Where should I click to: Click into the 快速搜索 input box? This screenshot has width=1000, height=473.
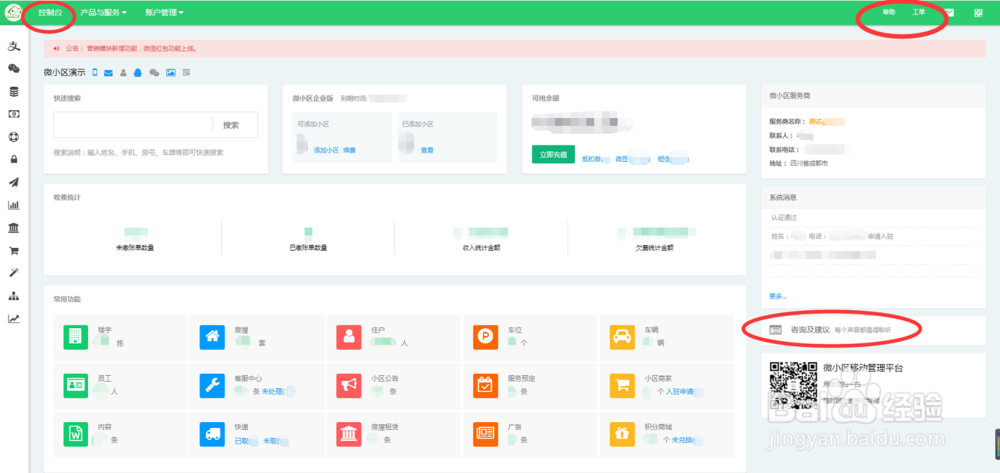point(133,125)
